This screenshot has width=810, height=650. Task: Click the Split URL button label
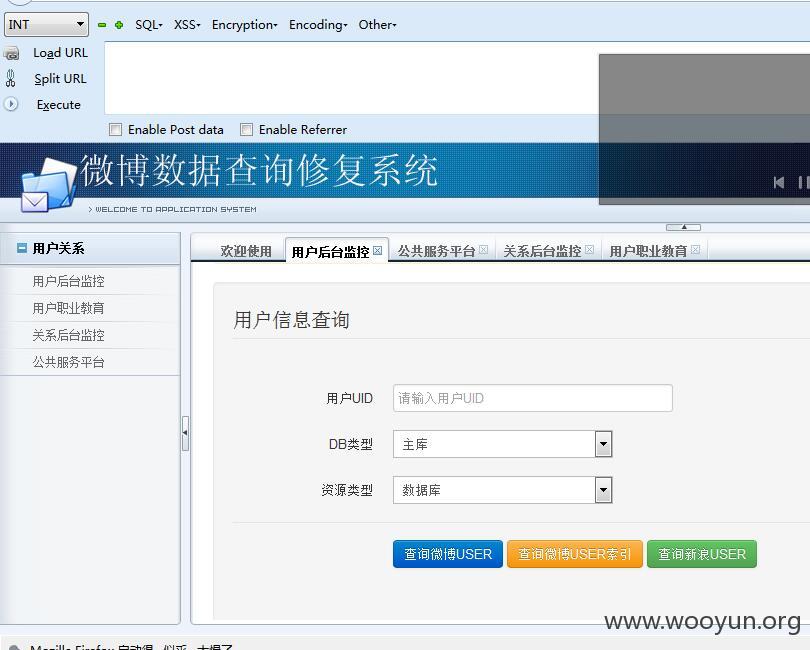tap(60, 79)
